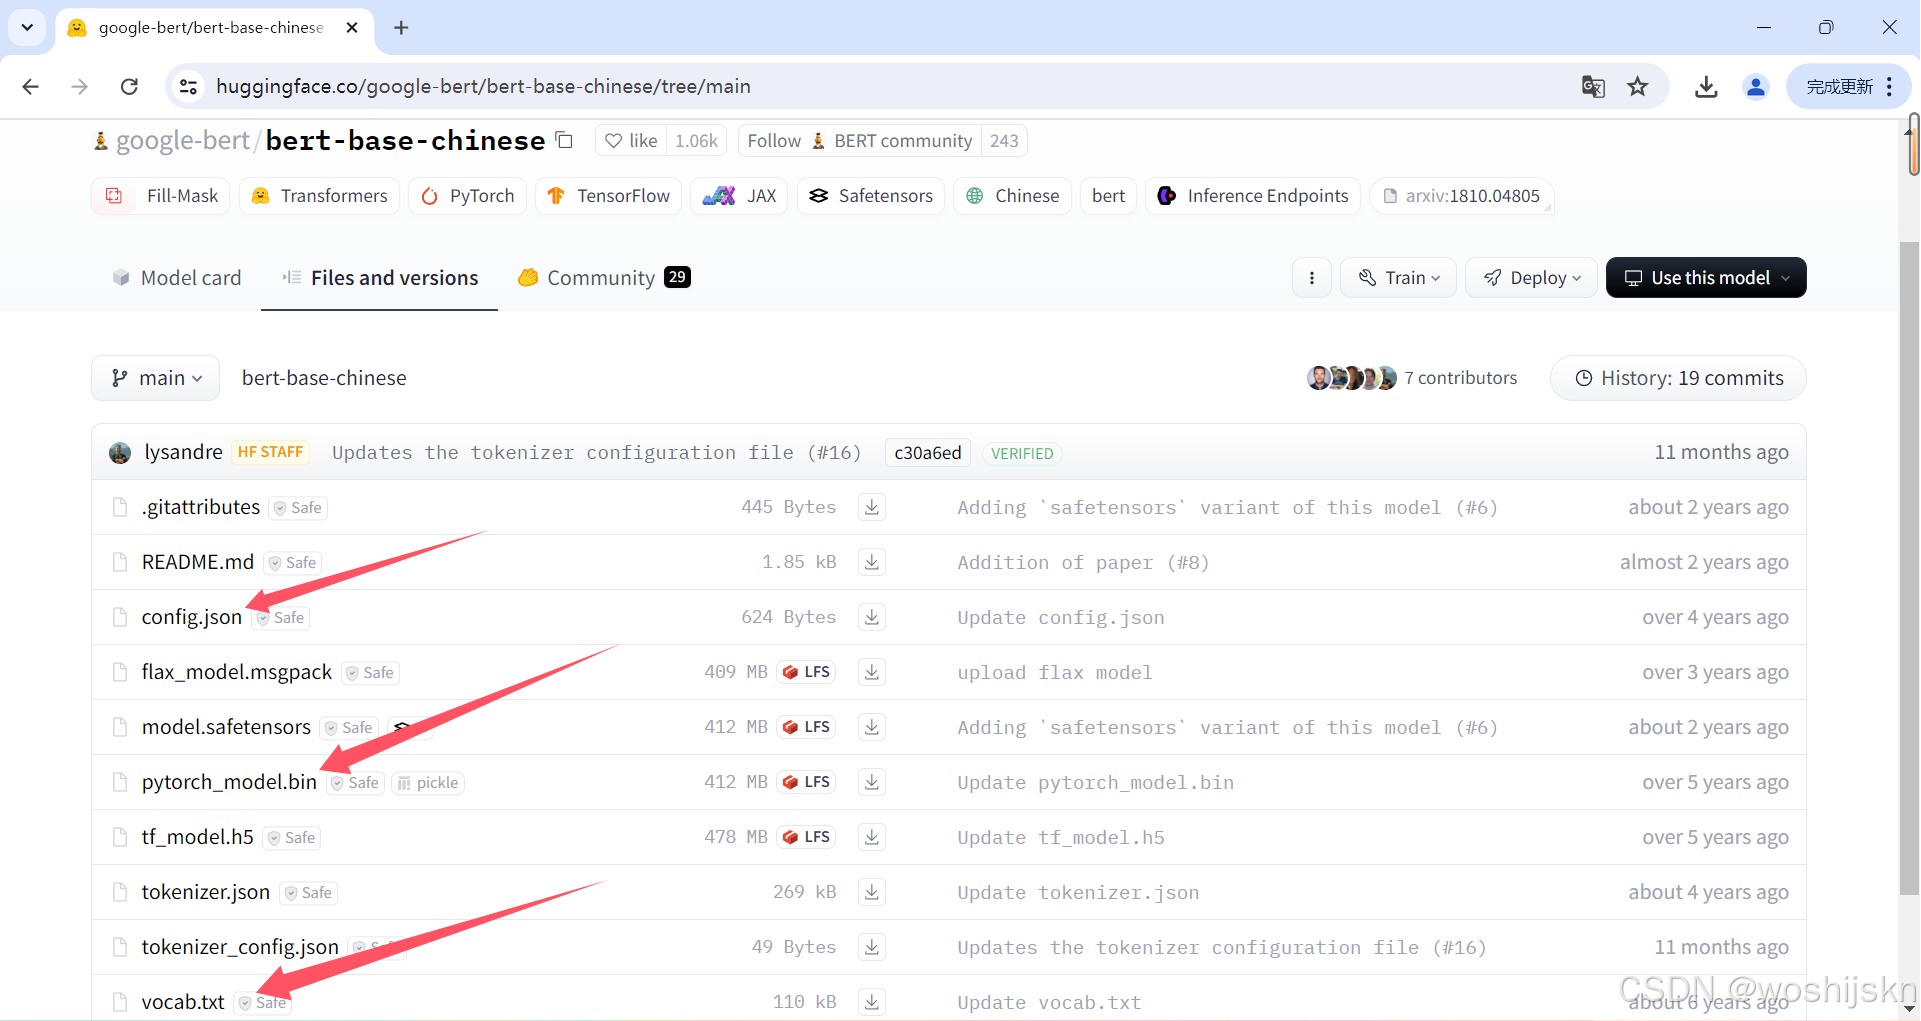Download the tokenizer_config.json file
Screen dimensions: 1921x1021
click(872, 947)
